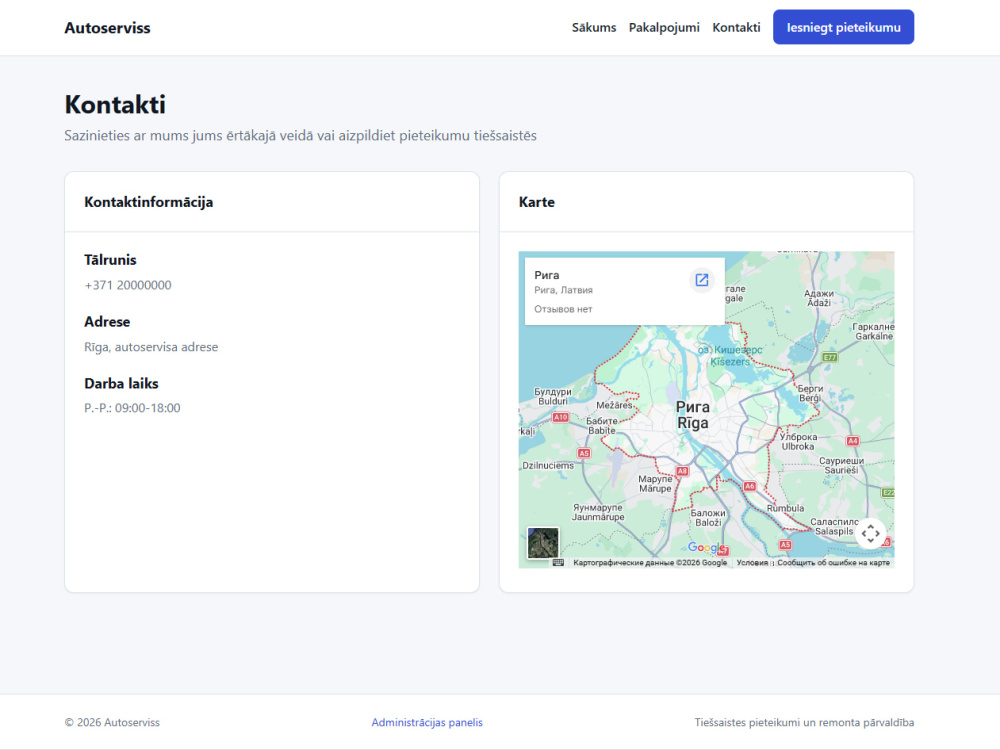
Task: Click the © 2026 Autoserviss footer text
Action: coord(112,723)
